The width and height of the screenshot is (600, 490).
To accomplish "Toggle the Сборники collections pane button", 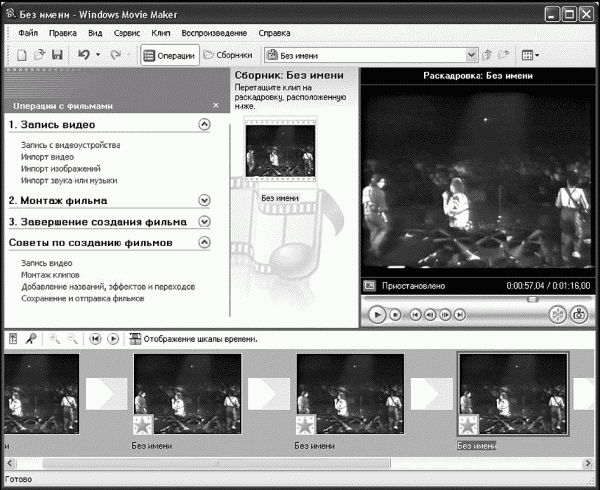I will [228, 54].
